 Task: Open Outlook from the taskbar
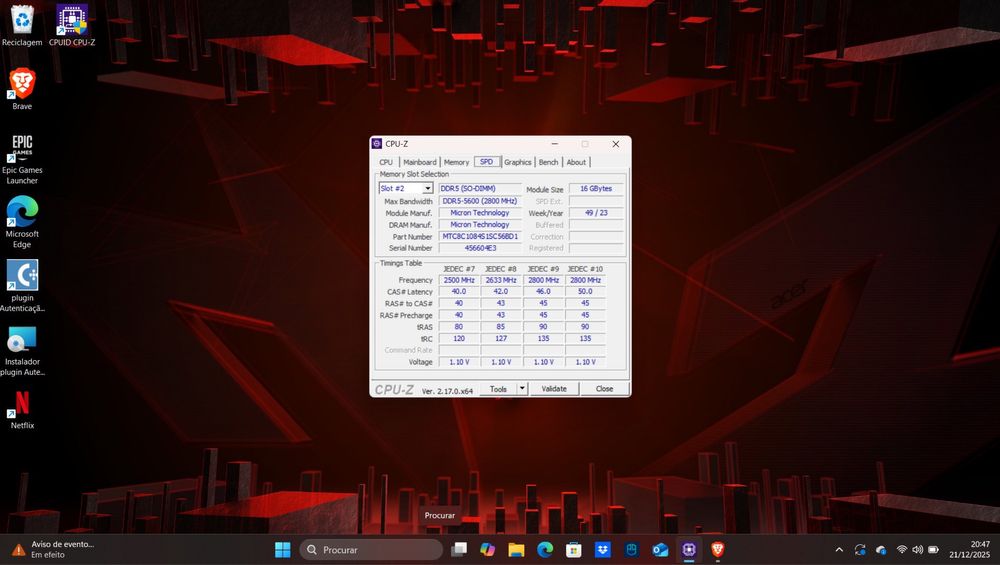(x=660, y=550)
